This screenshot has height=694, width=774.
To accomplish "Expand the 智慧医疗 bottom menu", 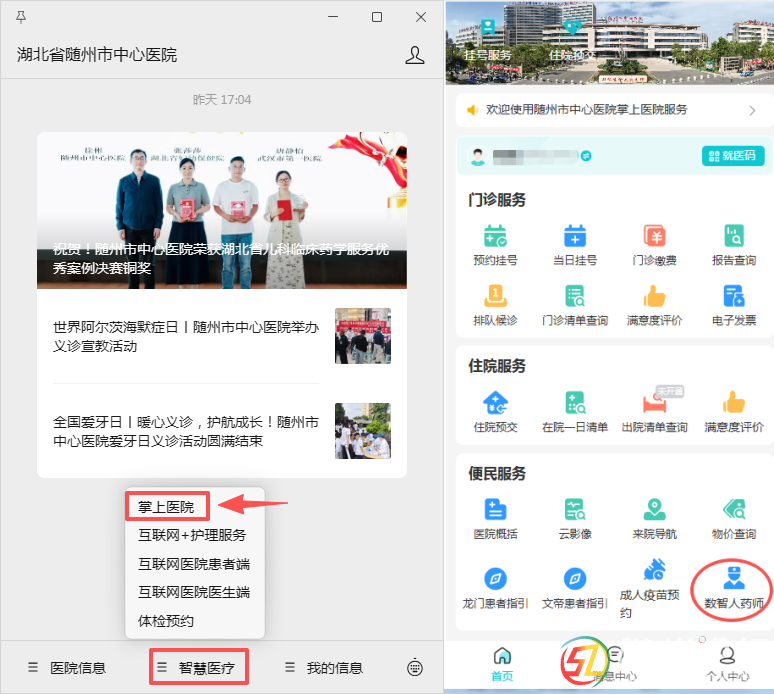I will pyautogui.click(x=199, y=667).
